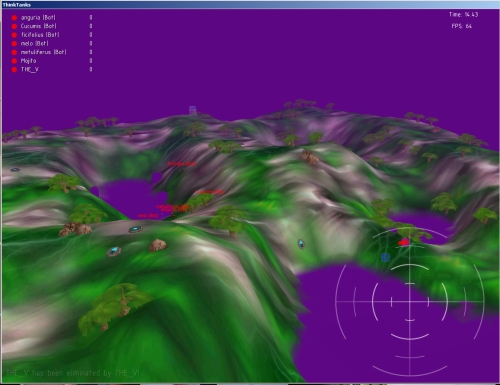Click the Time readout
This screenshot has width=500, height=385.
point(463,15)
